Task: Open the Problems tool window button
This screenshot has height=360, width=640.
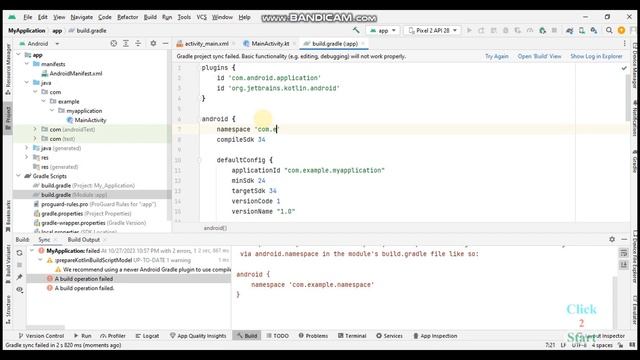Action: pyautogui.click(x=313, y=336)
